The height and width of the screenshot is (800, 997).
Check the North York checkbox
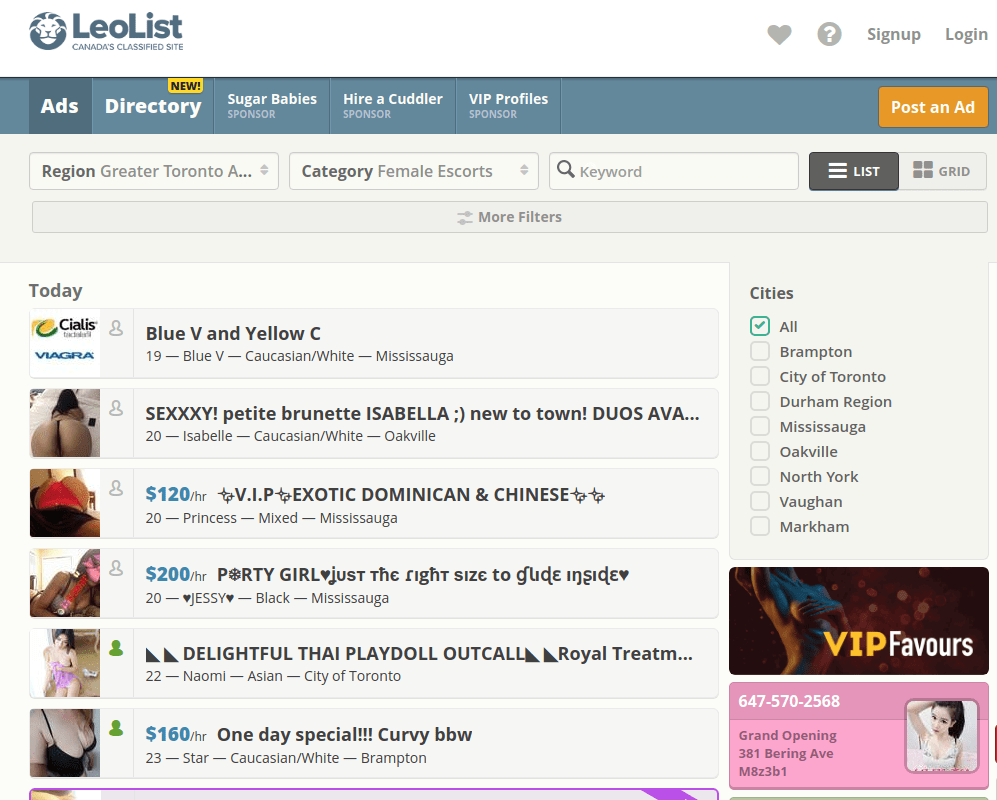760,476
